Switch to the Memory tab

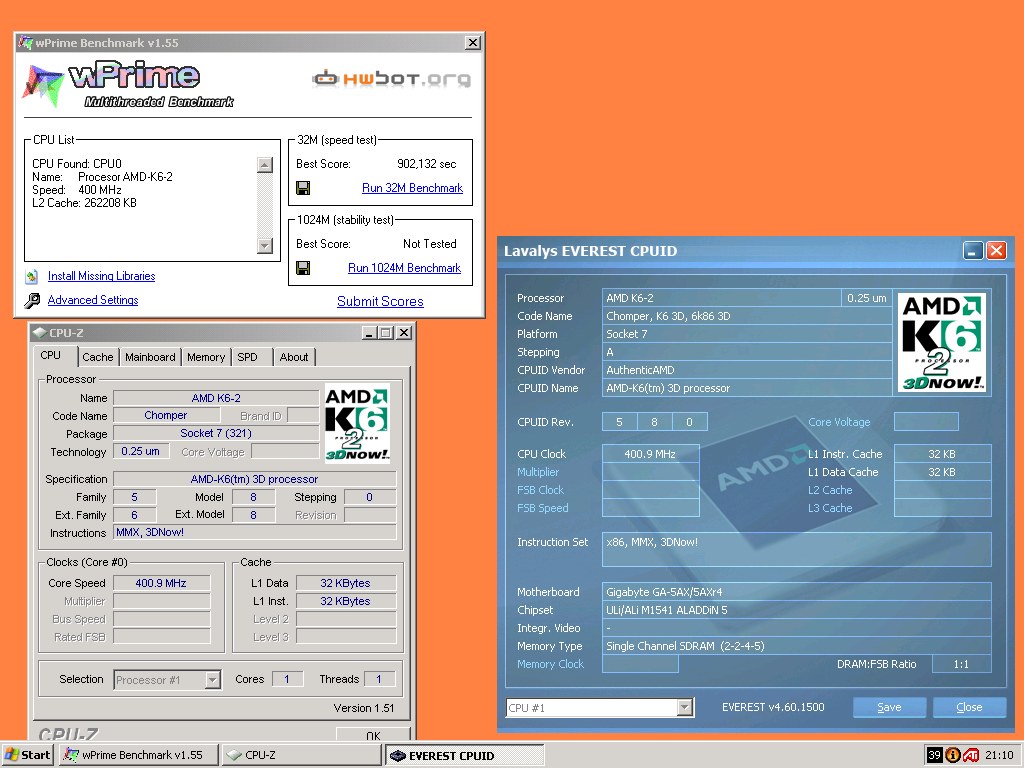pyautogui.click(x=206, y=357)
